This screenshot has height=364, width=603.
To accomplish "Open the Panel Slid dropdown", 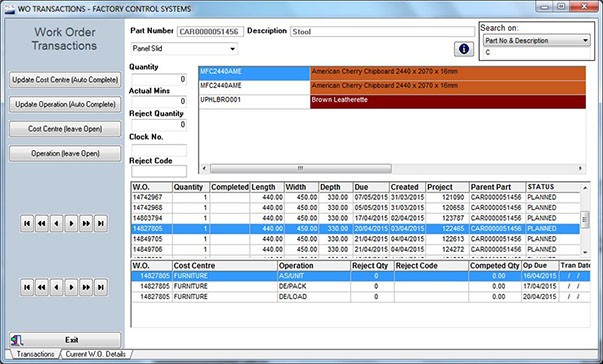I will pyautogui.click(x=232, y=49).
